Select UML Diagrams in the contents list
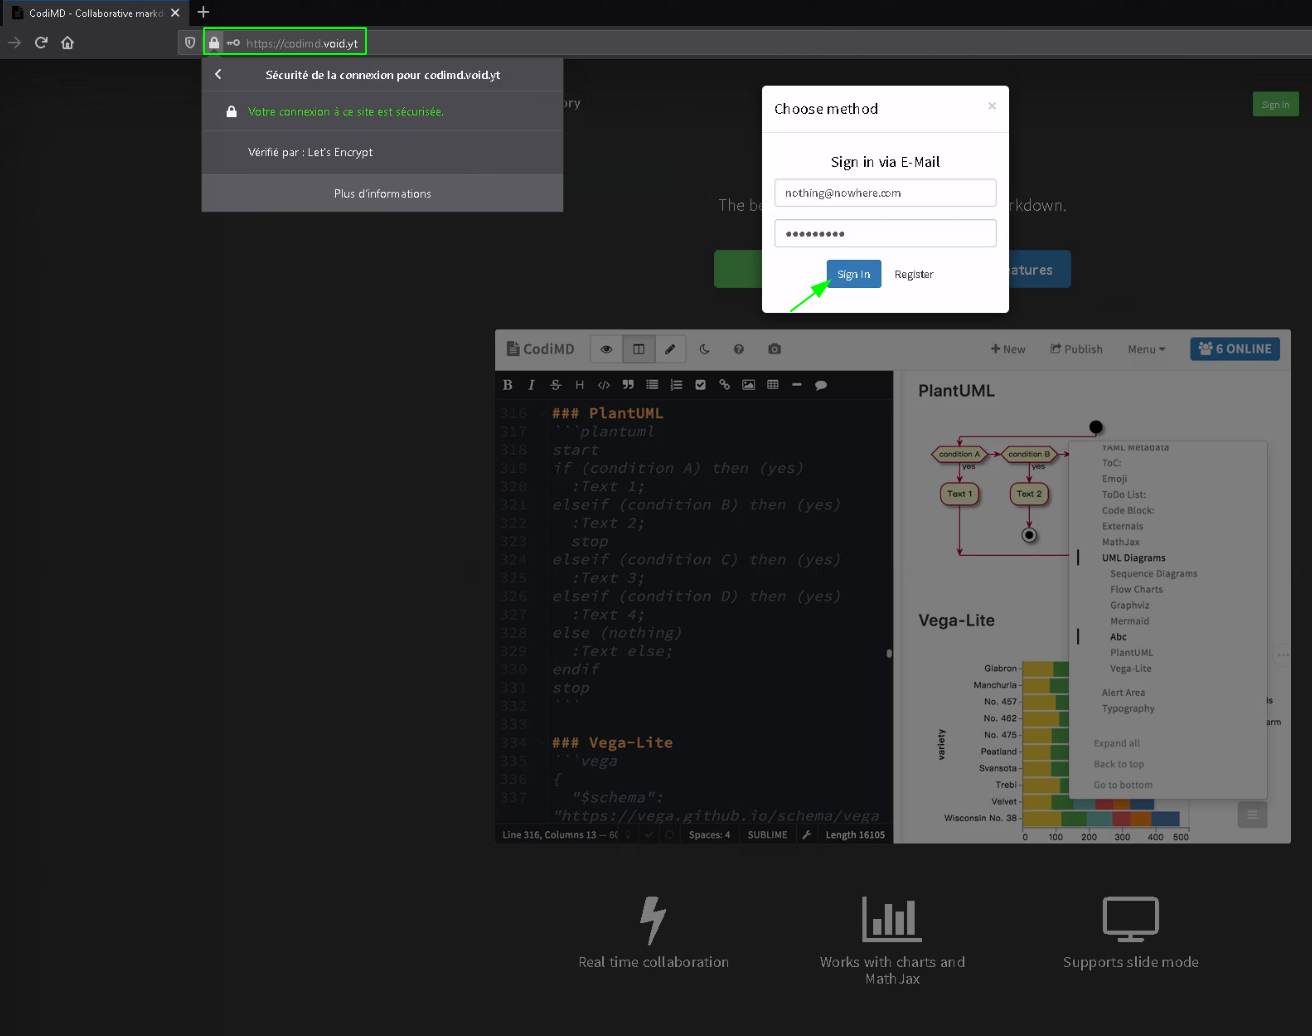This screenshot has height=1036, width=1312. 1133,558
